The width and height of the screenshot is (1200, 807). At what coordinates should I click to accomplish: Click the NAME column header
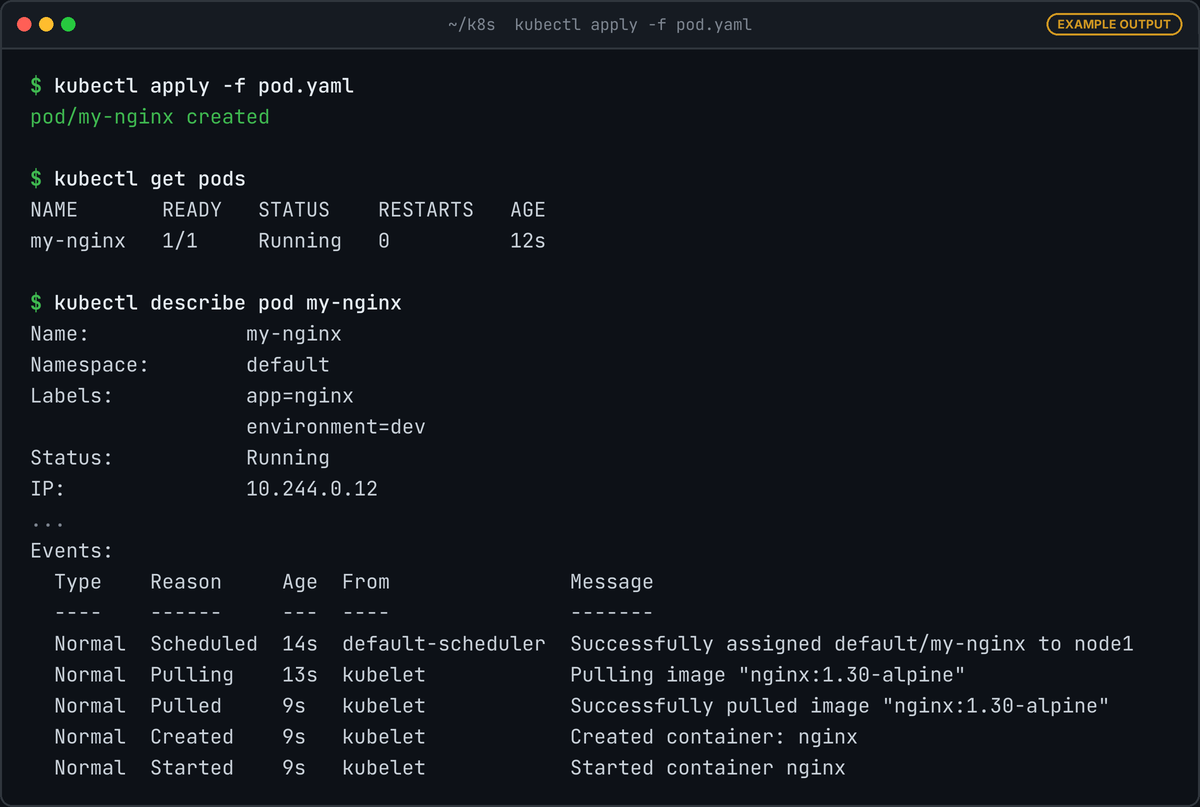click(x=54, y=210)
